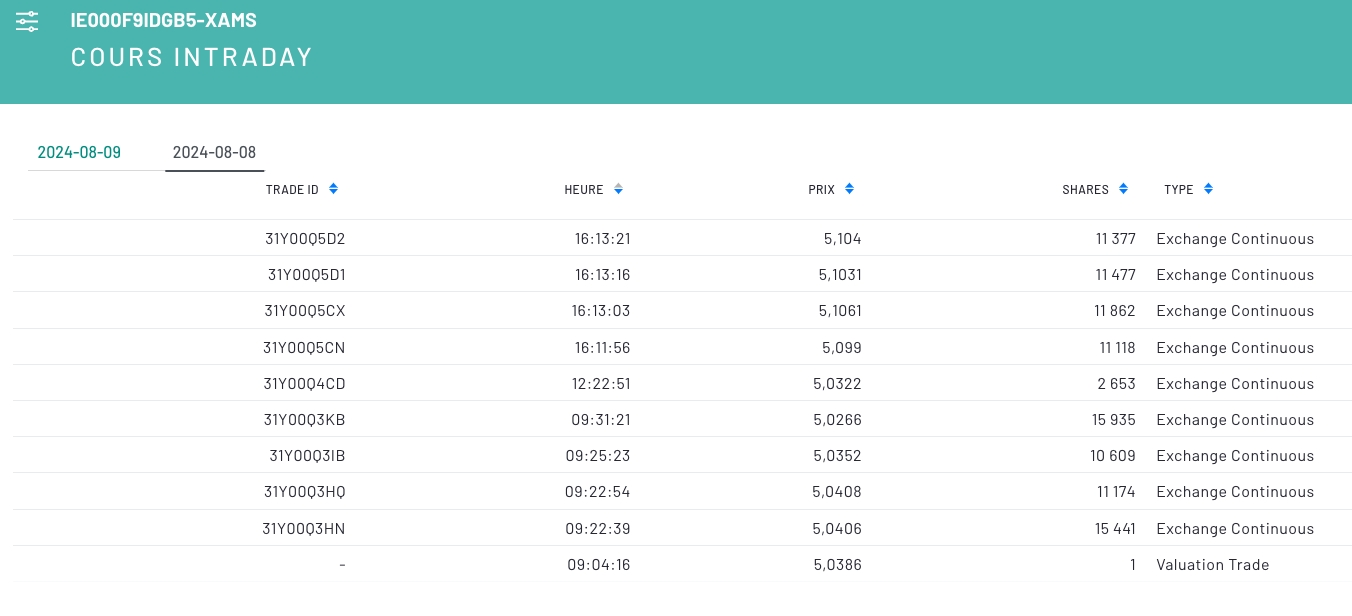
Task: Sort by Trade ID arrows icon
Action: click(x=334, y=189)
